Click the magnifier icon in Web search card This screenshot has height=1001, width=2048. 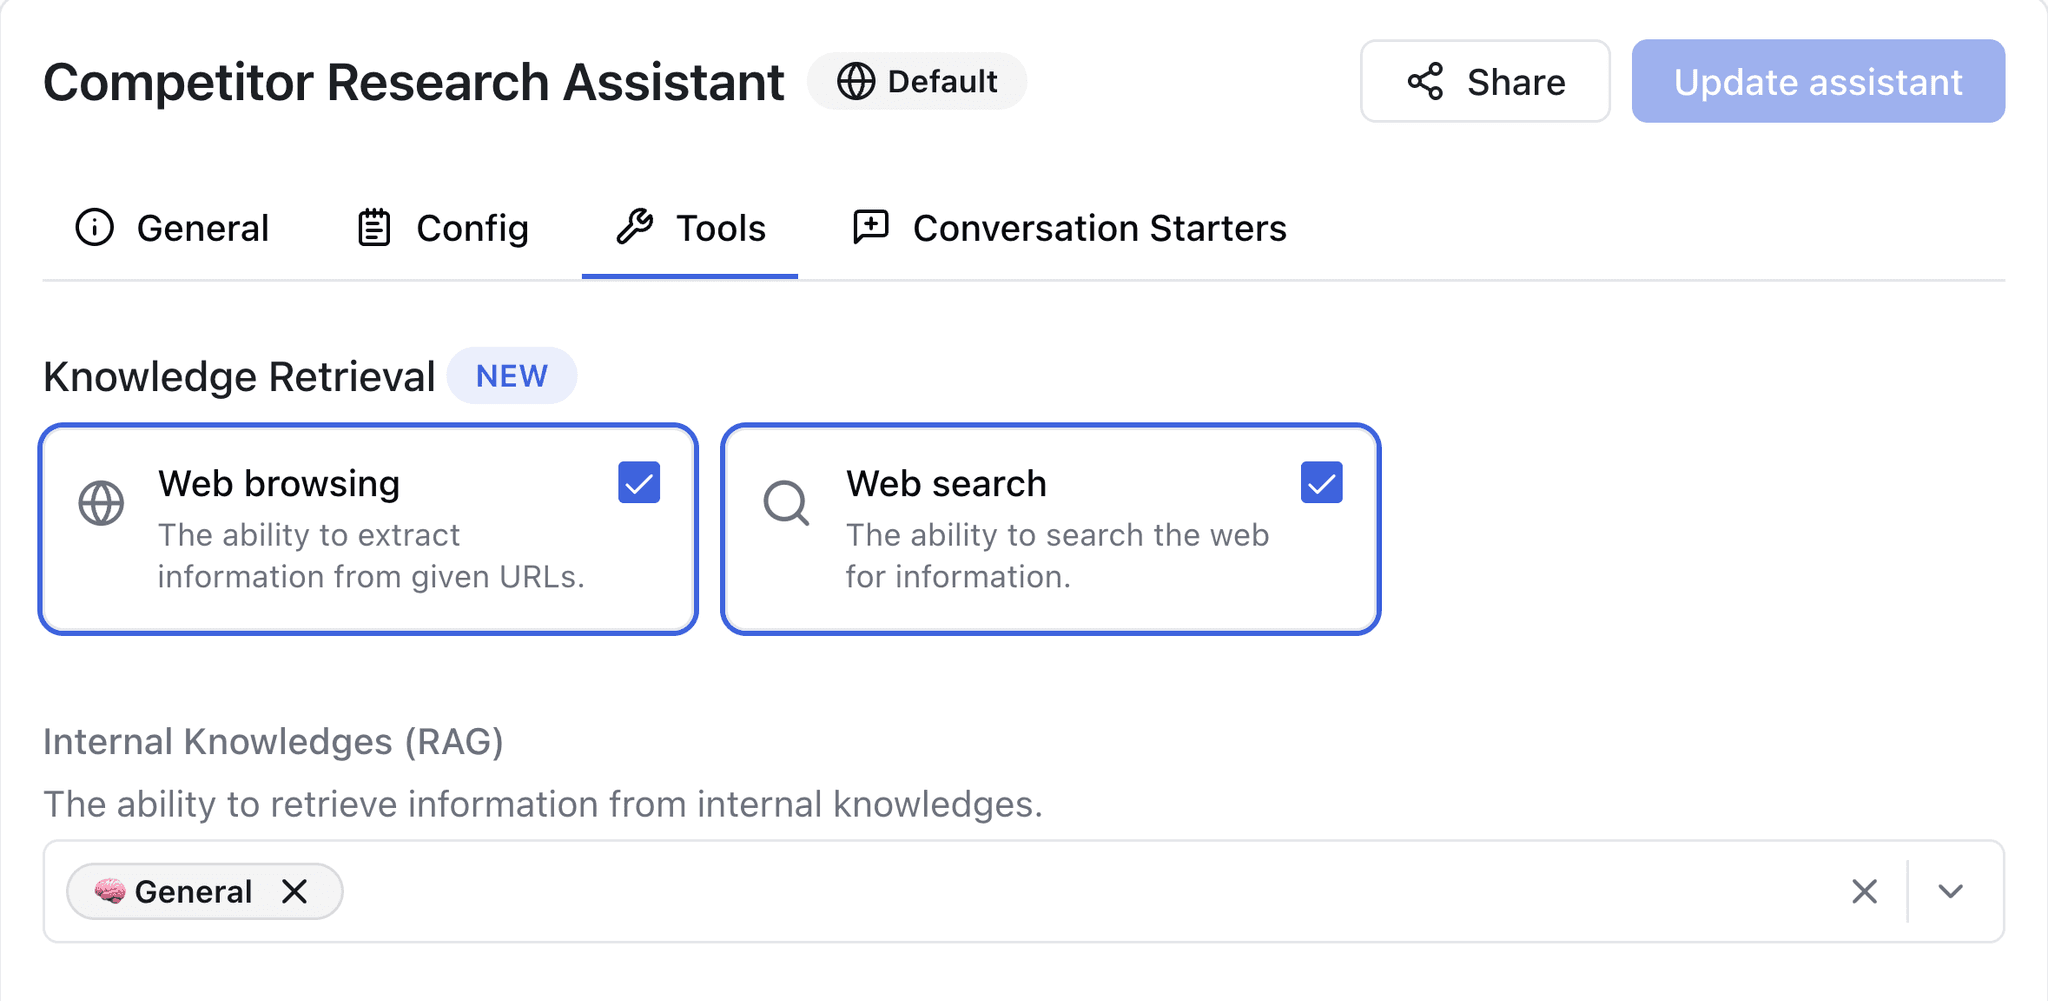tap(787, 503)
